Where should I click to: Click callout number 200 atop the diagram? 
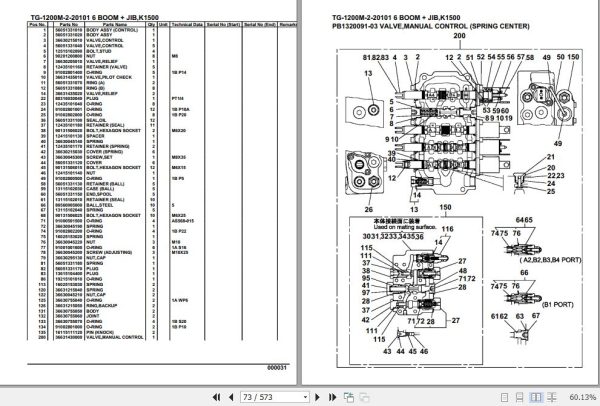(459, 36)
